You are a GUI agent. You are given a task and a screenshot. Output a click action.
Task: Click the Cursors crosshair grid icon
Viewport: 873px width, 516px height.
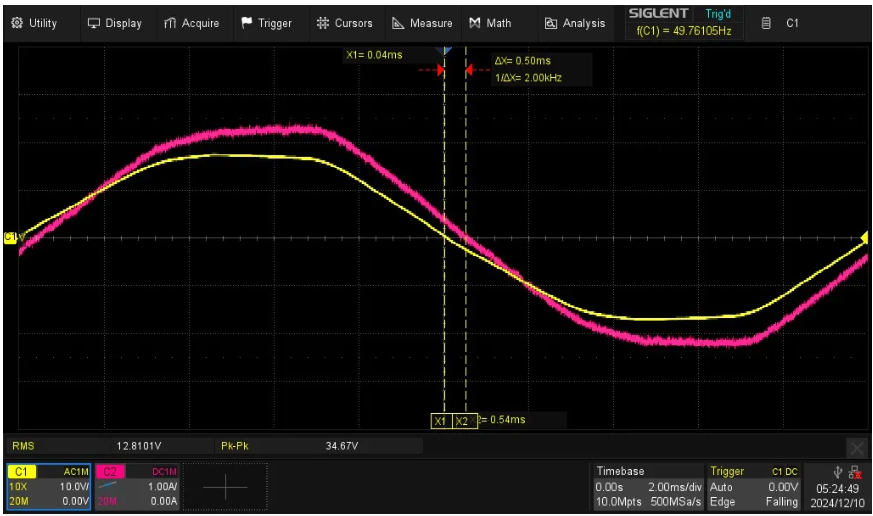coord(322,23)
